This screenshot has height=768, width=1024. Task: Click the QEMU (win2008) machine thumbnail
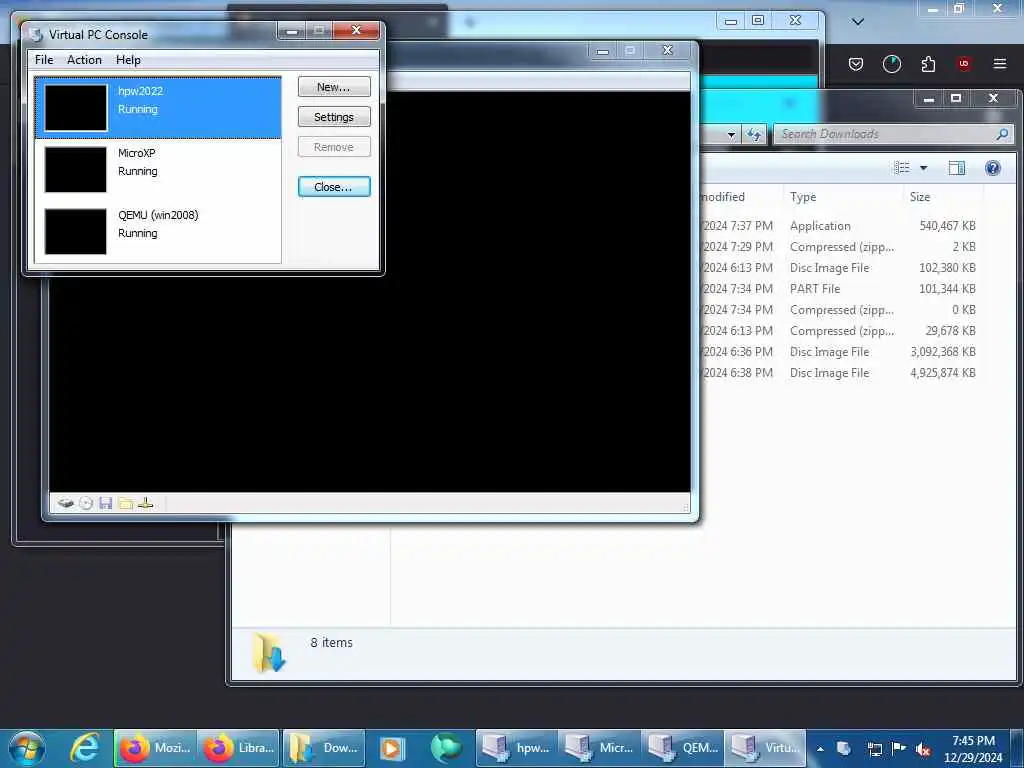click(76, 231)
